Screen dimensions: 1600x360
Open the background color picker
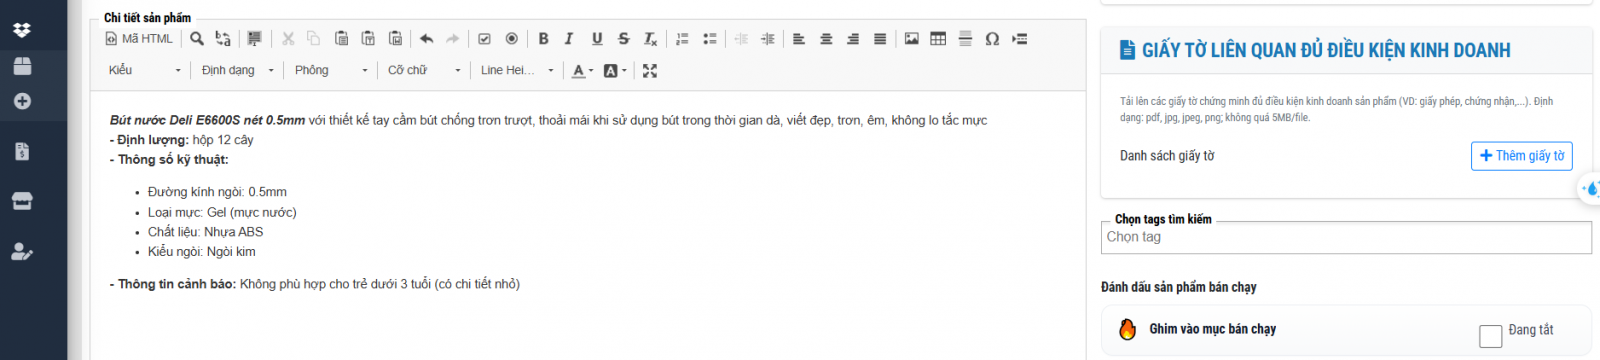pyautogui.click(x=615, y=71)
